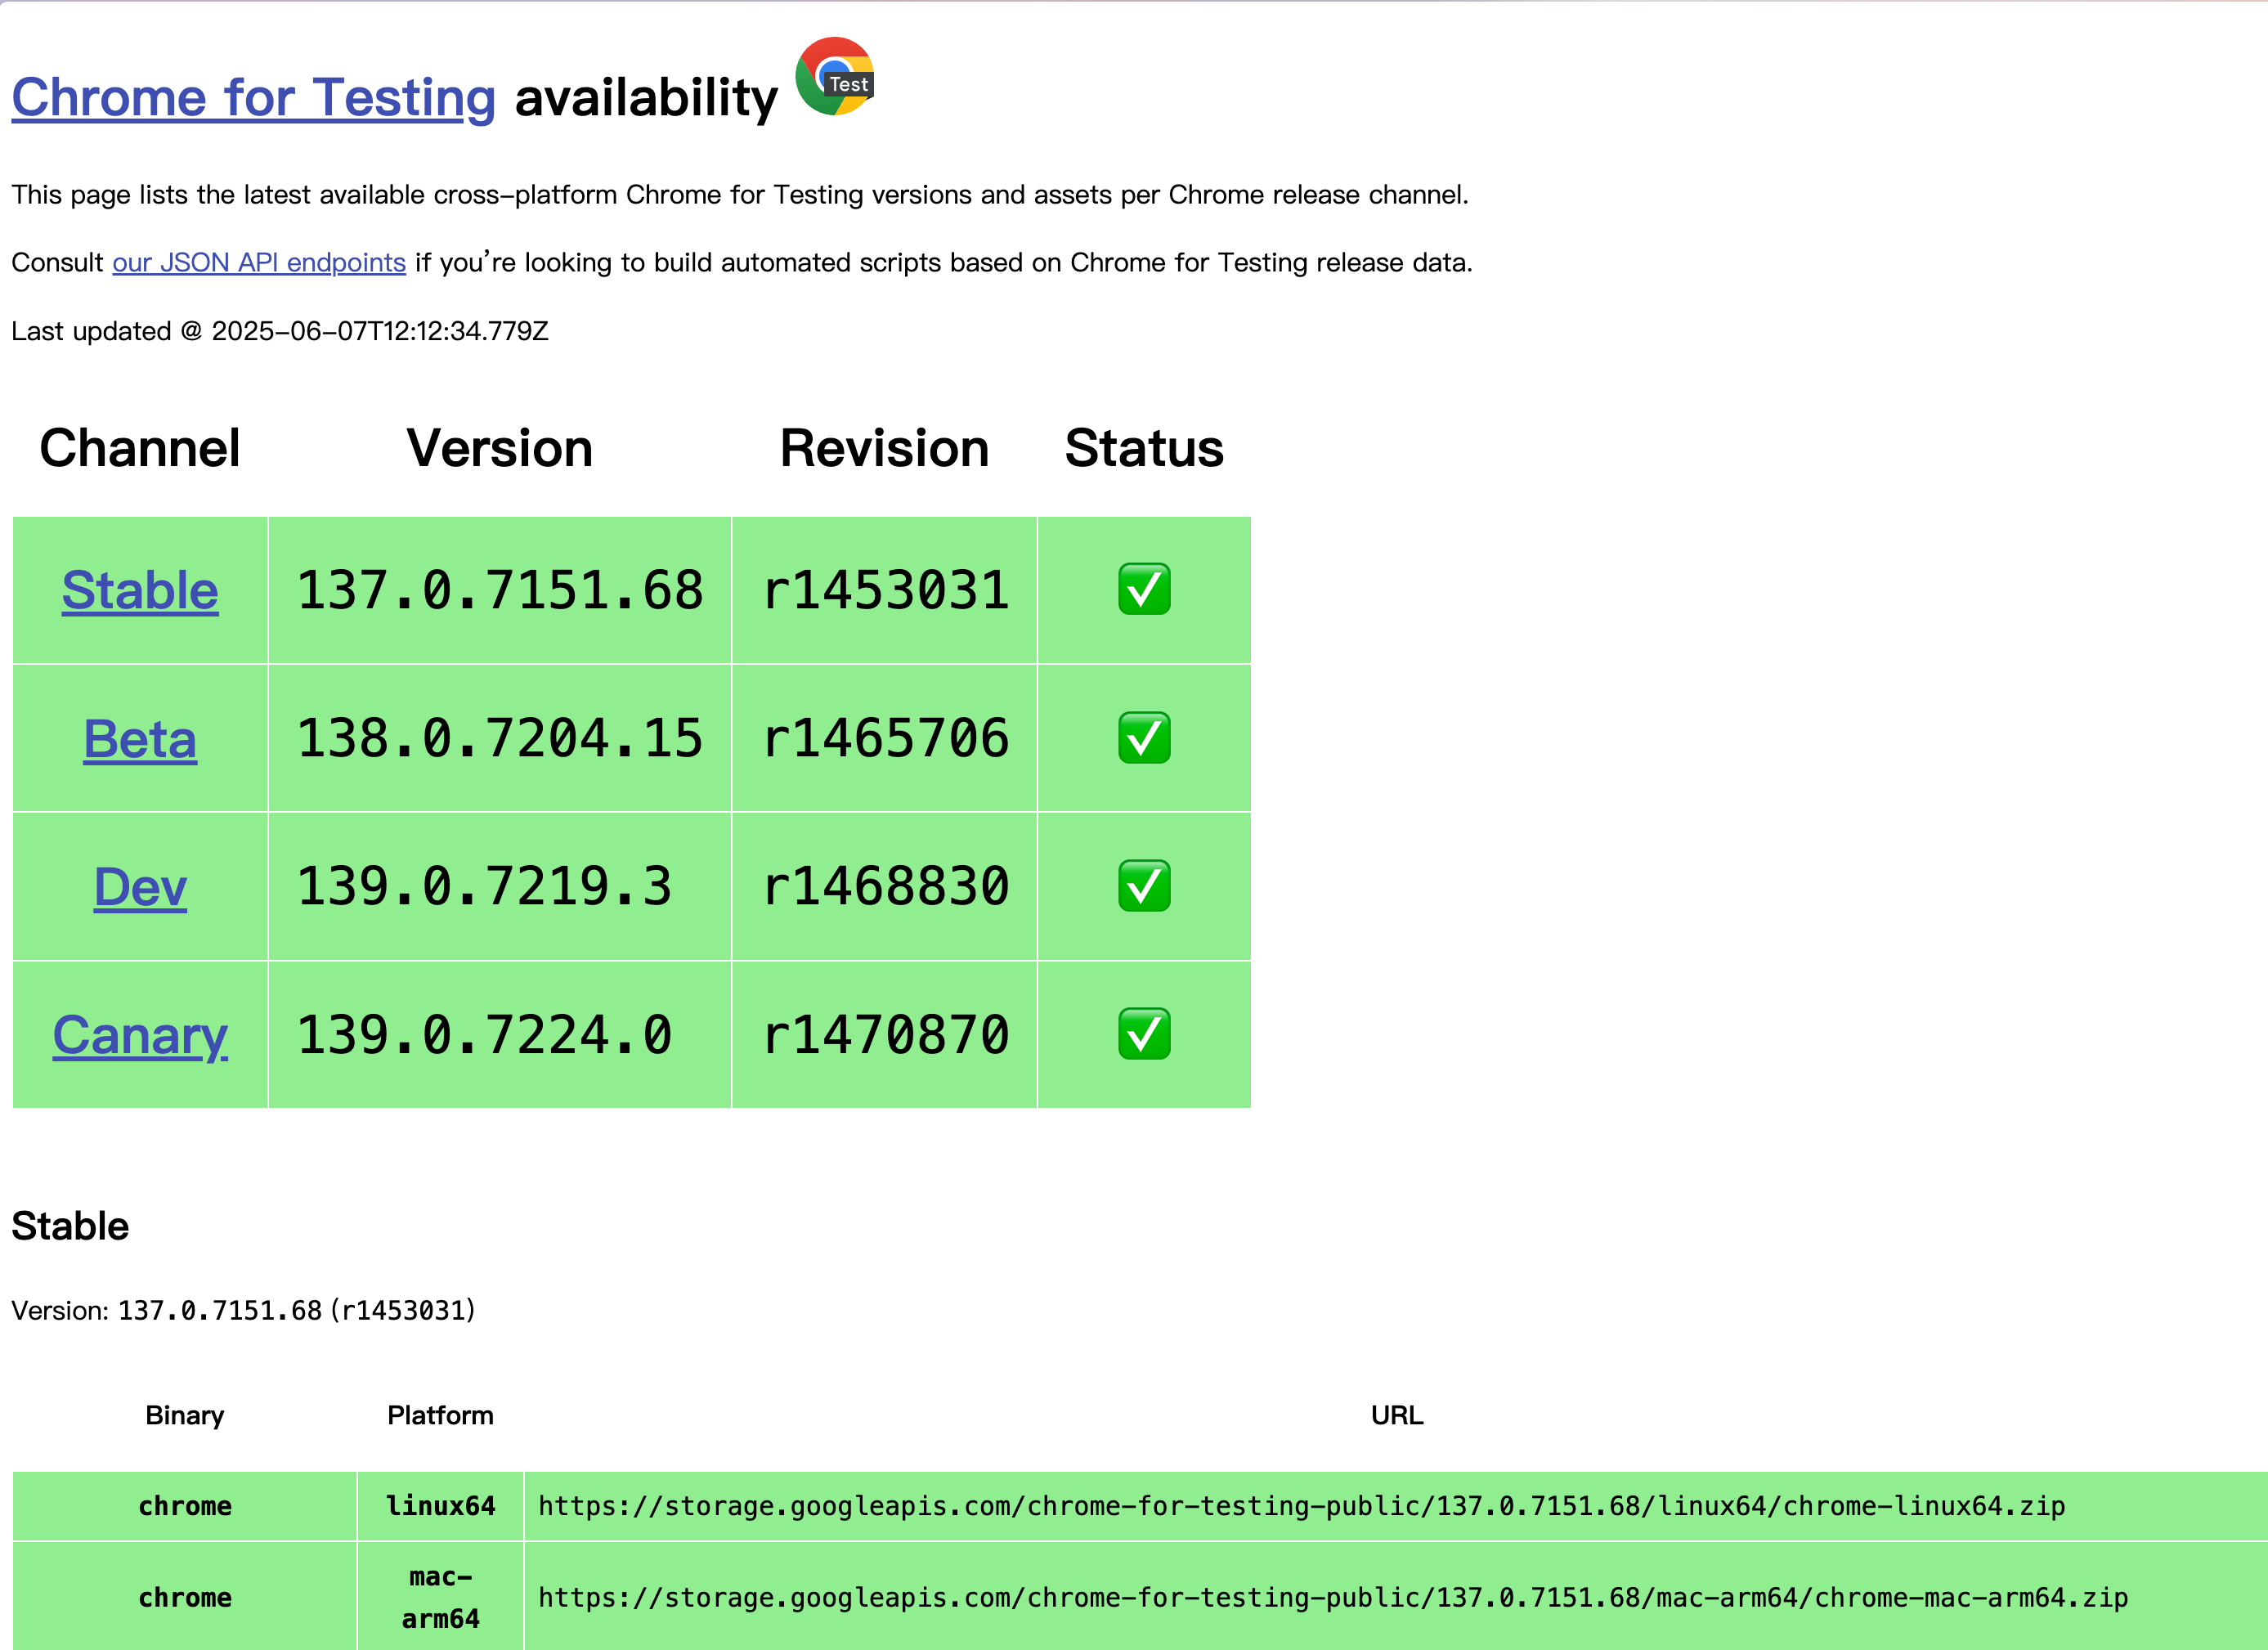Click the Dev row green checkmark status
This screenshot has width=2268, height=1650.
click(x=1144, y=886)
